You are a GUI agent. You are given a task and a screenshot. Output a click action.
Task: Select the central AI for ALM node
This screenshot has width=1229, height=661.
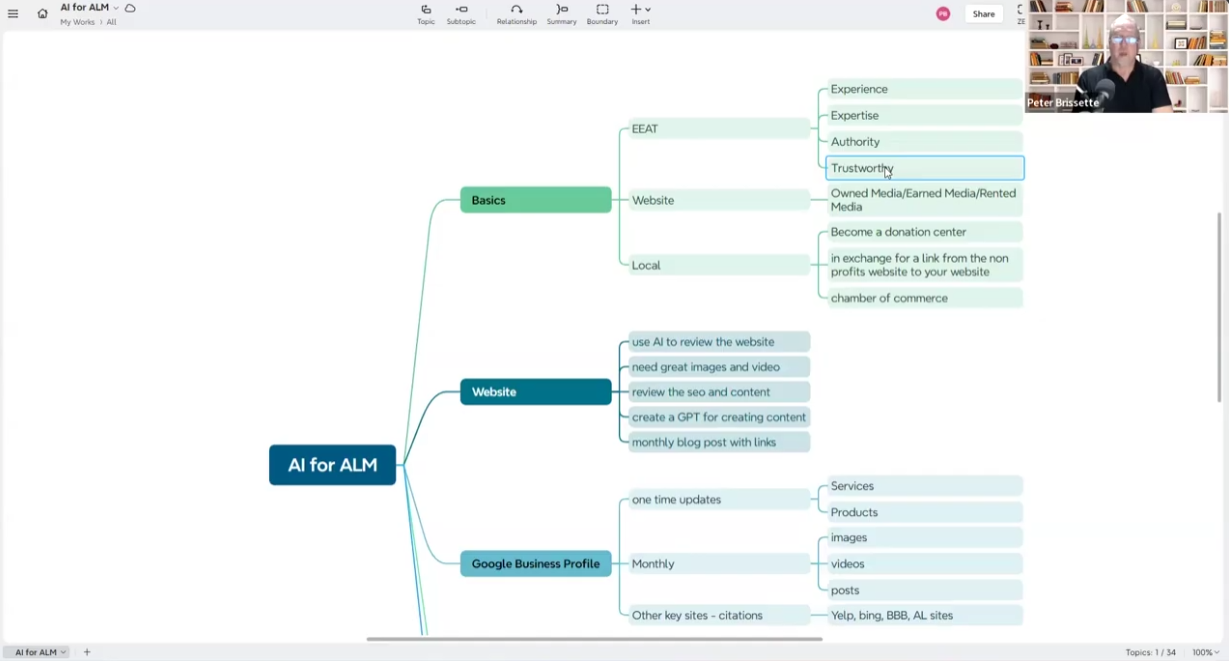click(x=332, y=465)
